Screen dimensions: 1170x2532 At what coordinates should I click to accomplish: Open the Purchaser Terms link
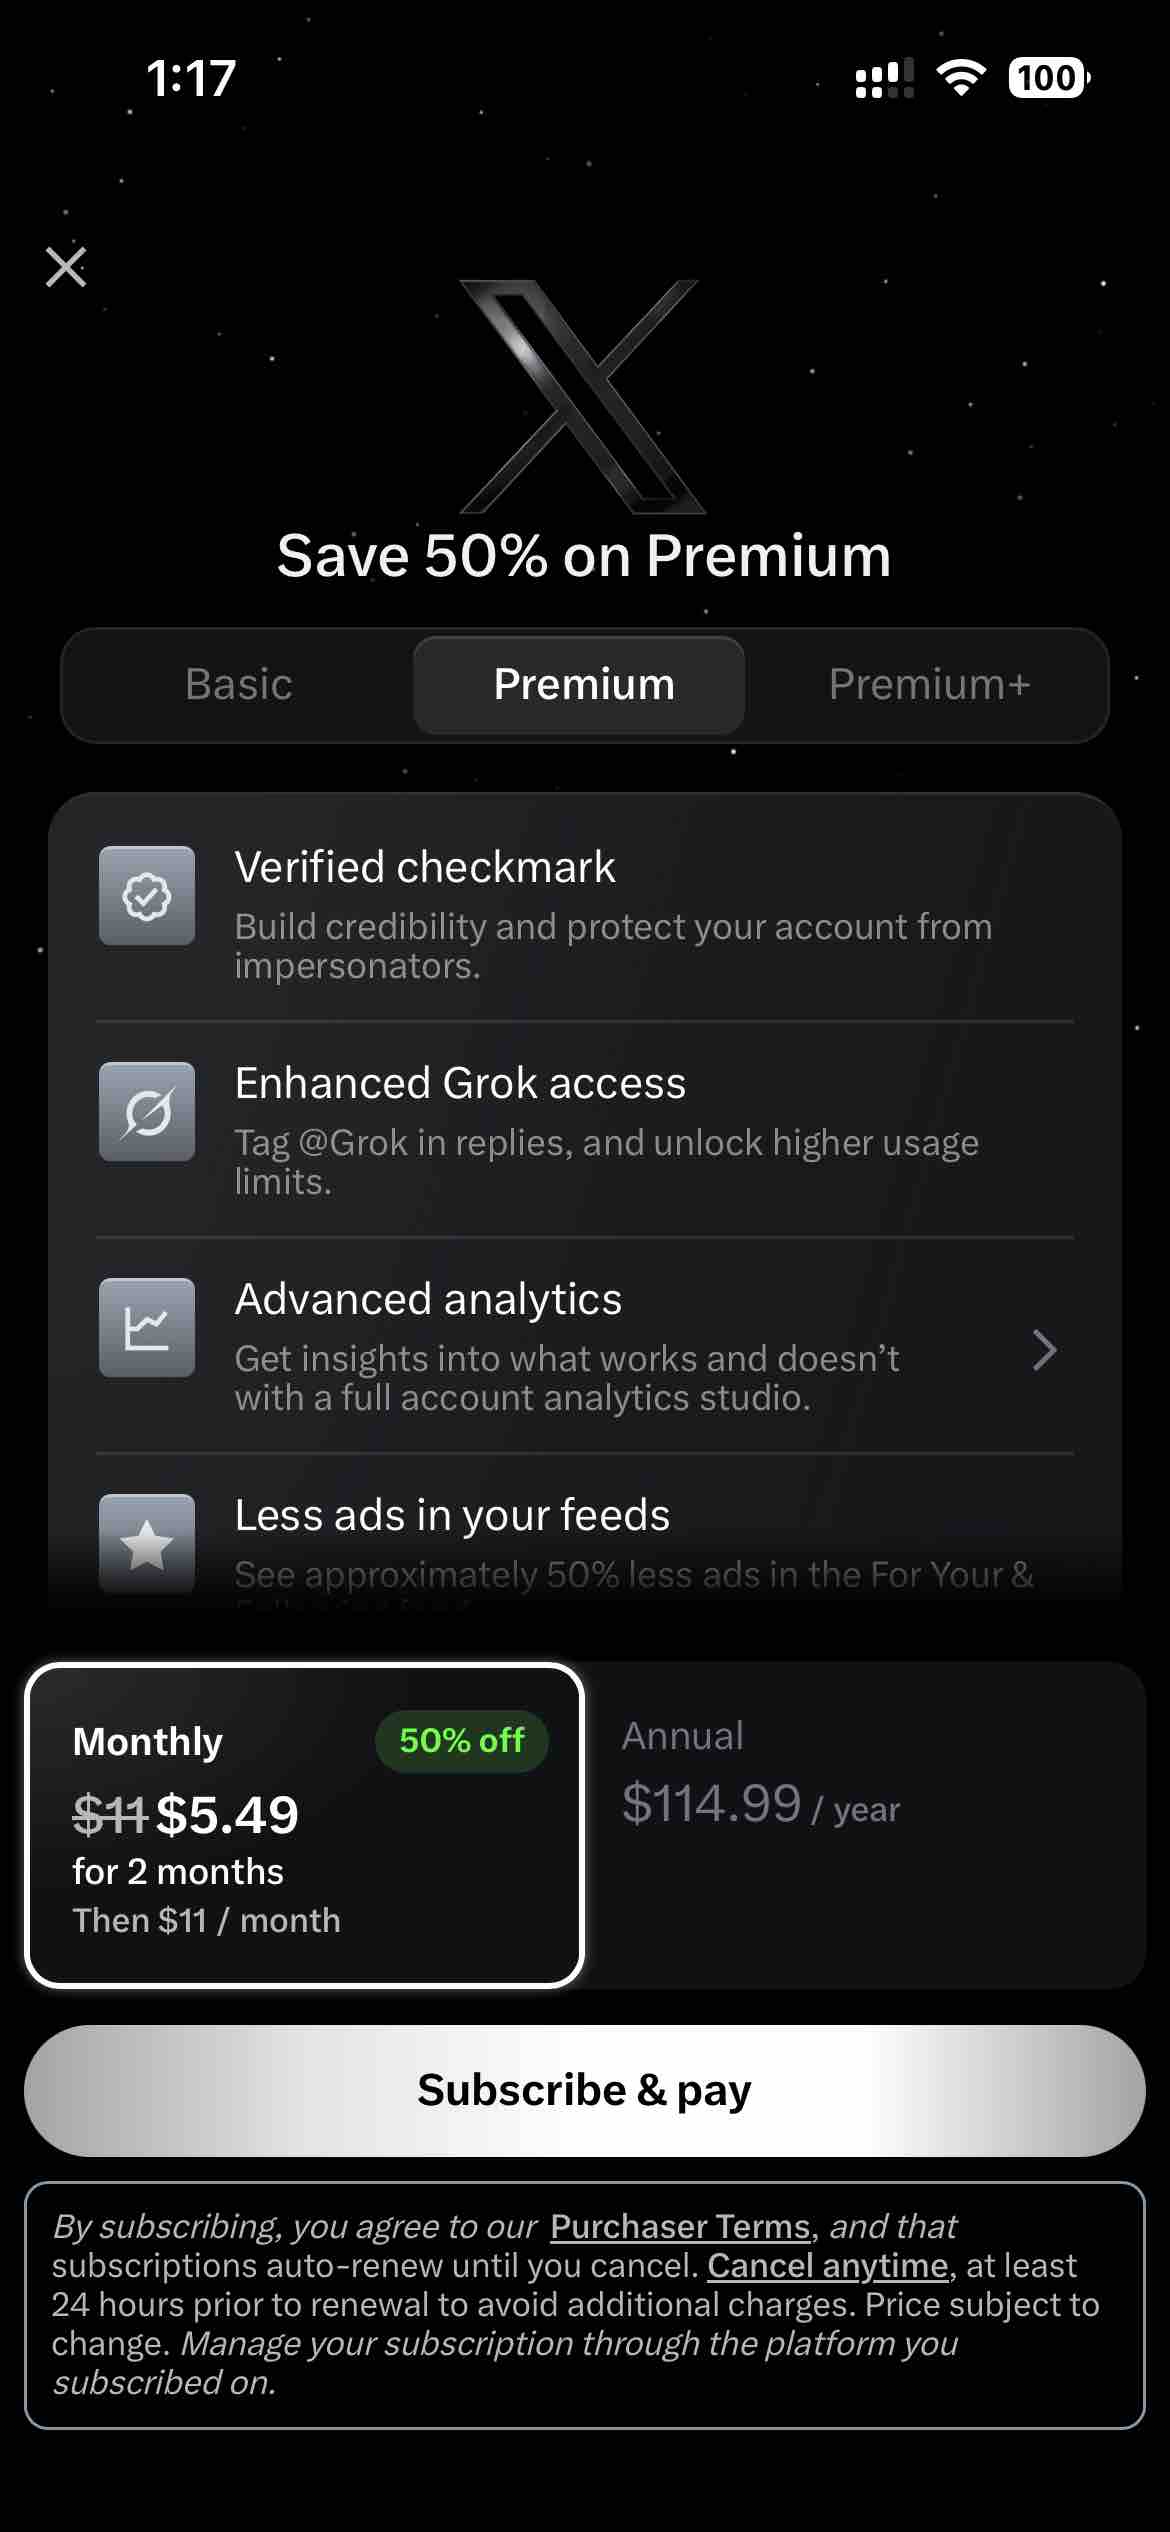point(680,2226)
